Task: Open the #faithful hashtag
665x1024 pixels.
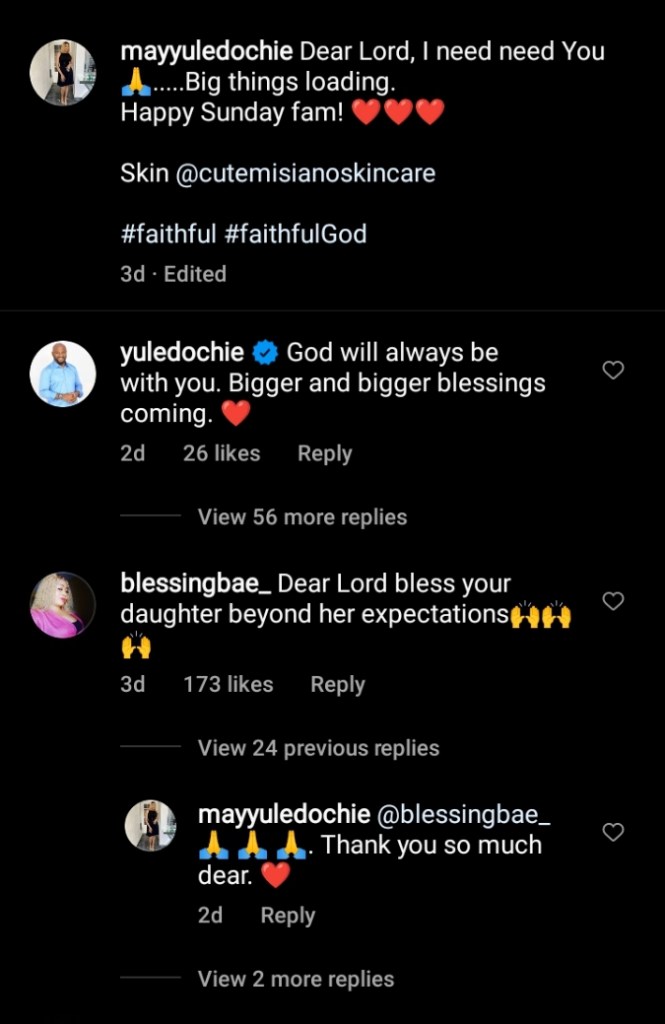Action: click(x=168, y=234)
